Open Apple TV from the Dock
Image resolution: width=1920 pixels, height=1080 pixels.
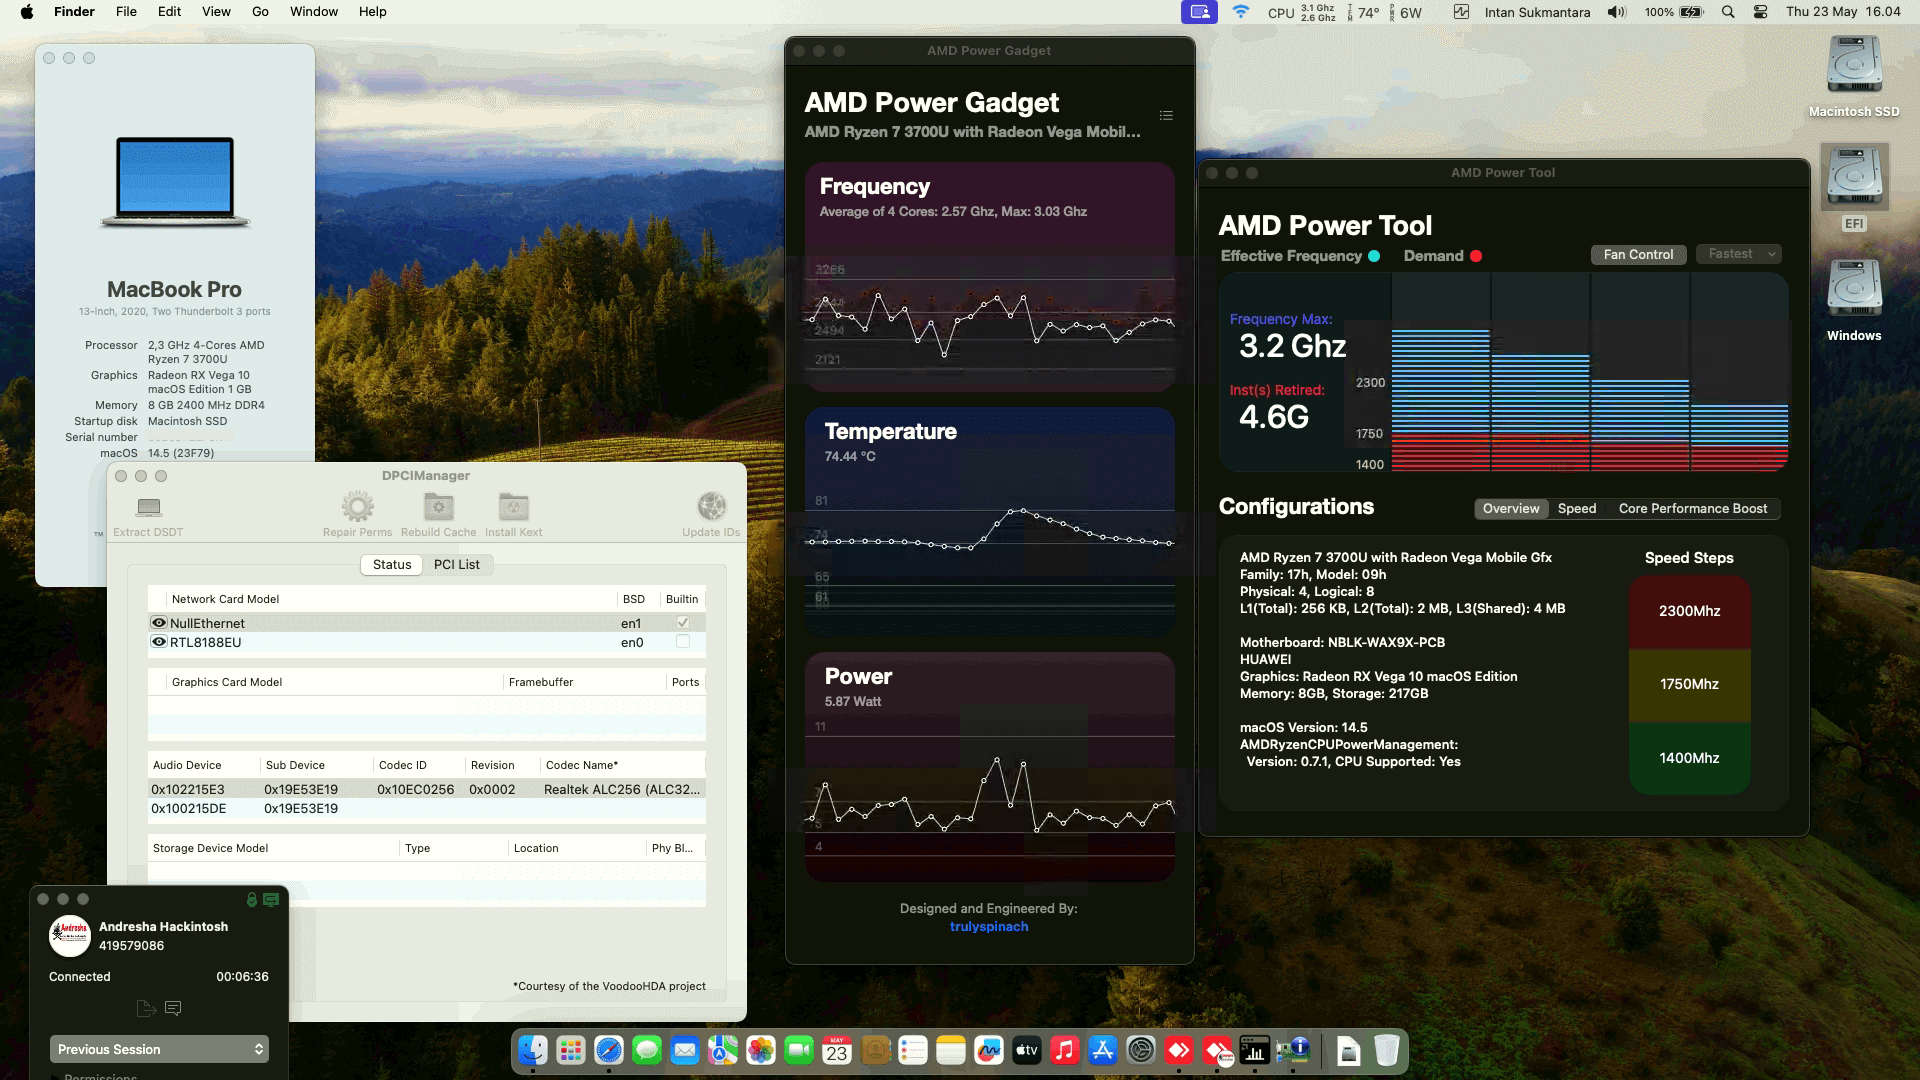tap(1027, 1051)
